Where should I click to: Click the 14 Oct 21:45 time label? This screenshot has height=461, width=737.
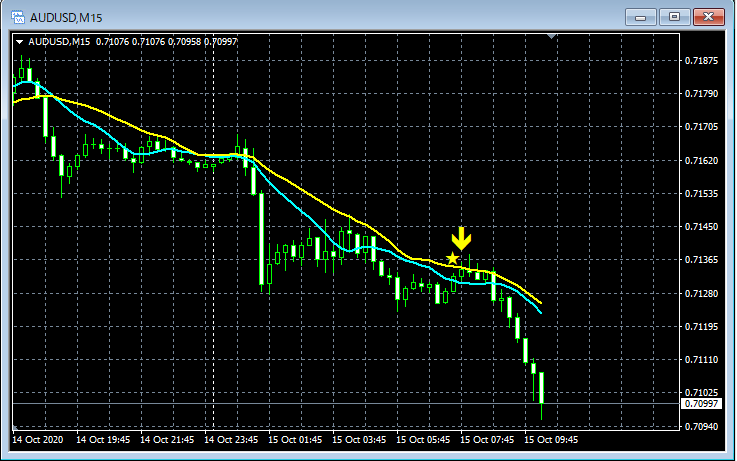[x=167, y=440]
